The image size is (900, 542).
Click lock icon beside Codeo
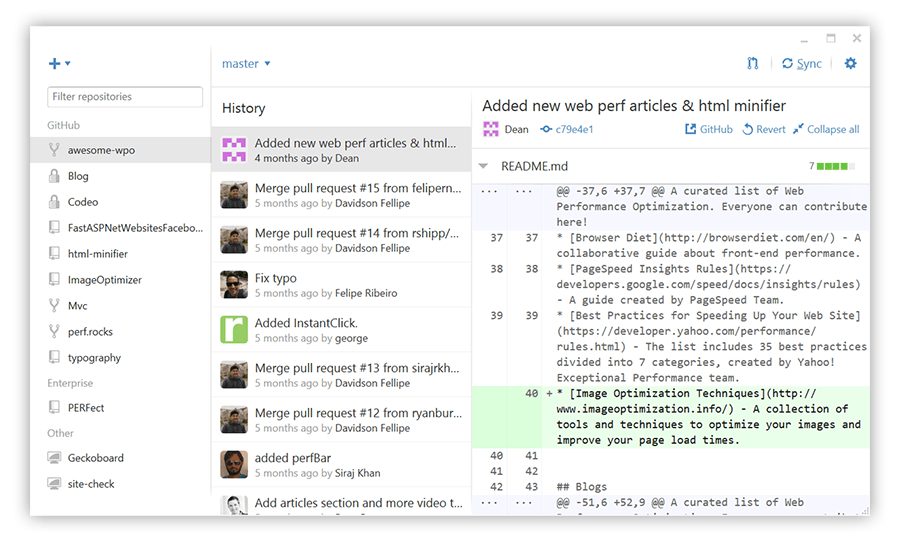tap(54, 202)
